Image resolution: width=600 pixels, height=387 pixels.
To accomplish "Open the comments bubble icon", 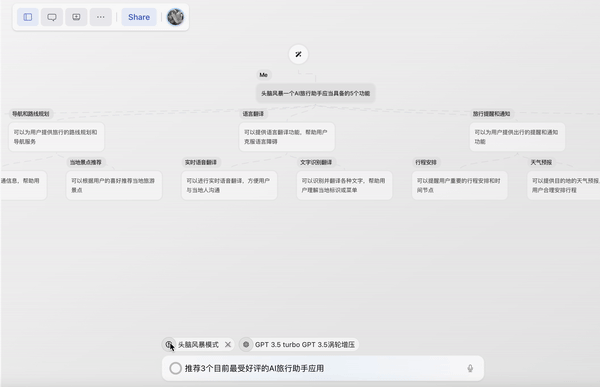I will [52, 17].
